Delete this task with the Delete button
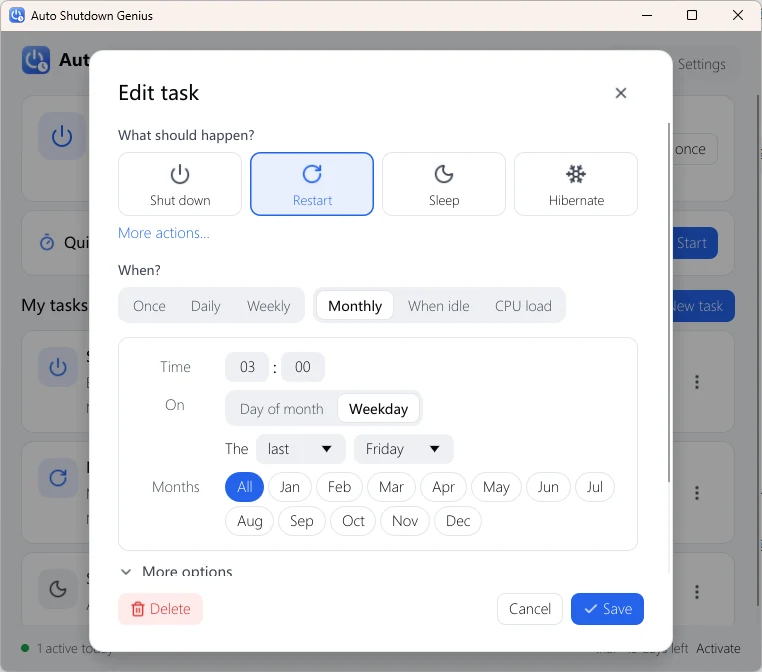The image size is (762, 672). coord(160,609)
